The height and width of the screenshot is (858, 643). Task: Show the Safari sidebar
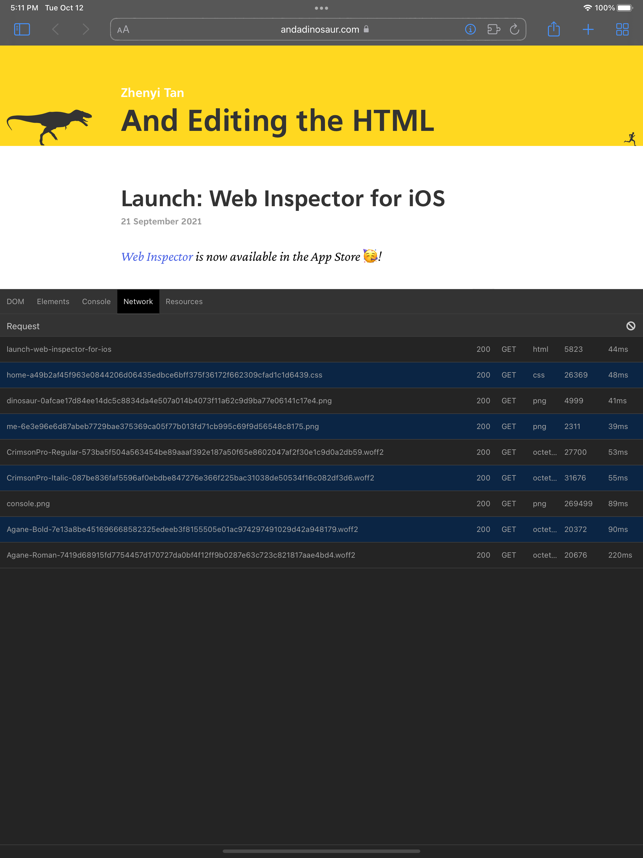pyautogui.click(x=22, y=30)
